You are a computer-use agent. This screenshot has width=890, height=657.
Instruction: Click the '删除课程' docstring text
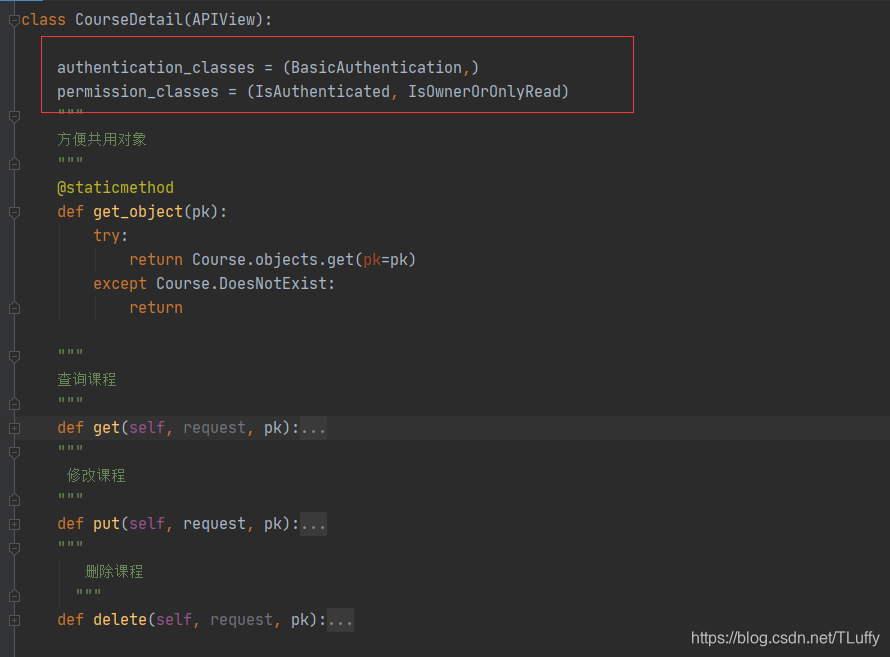(114, 571)
